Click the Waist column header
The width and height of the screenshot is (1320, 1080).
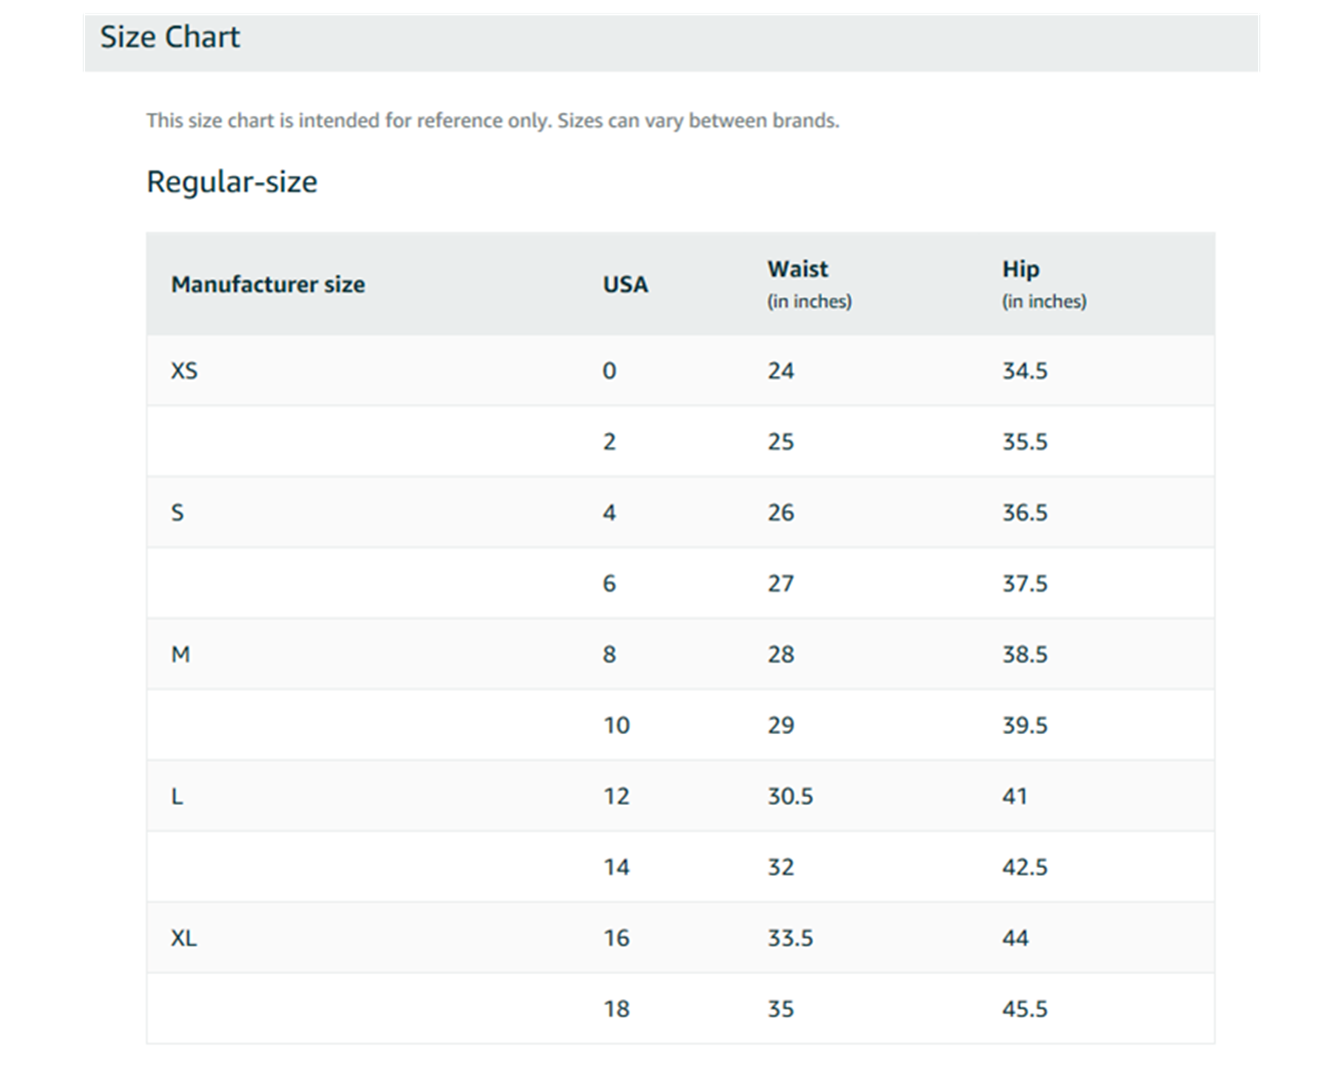809,284
